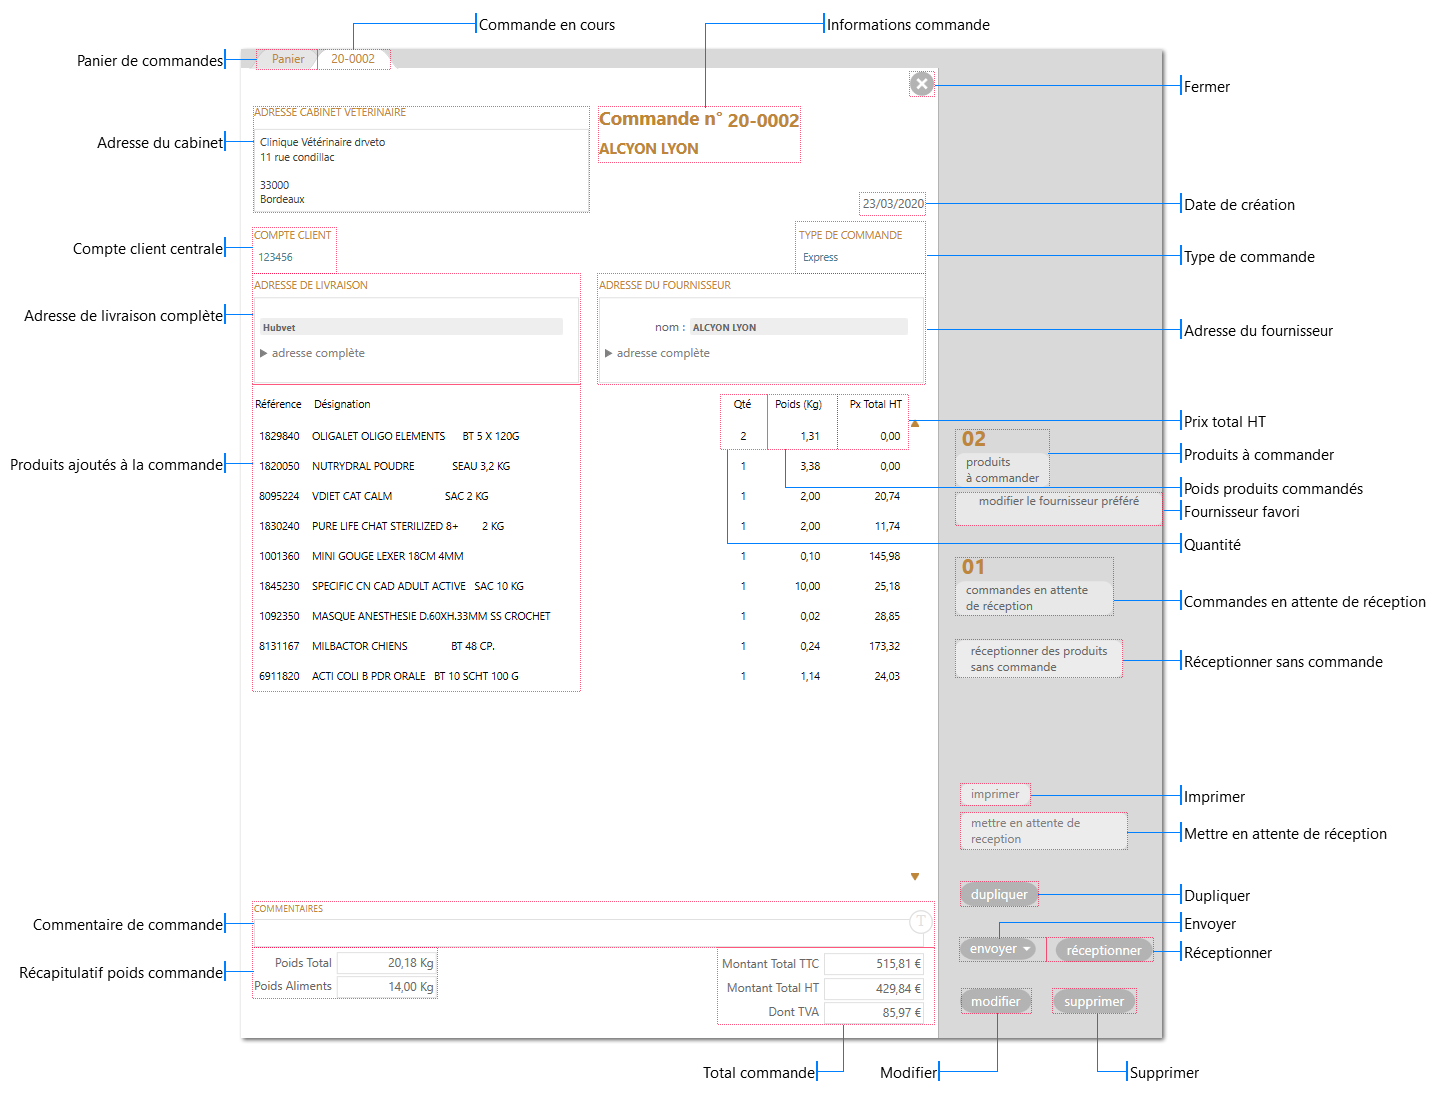The image size is (1439, 1099).
Task: Click the Compte Client value 123456
Action: [276, 257]
